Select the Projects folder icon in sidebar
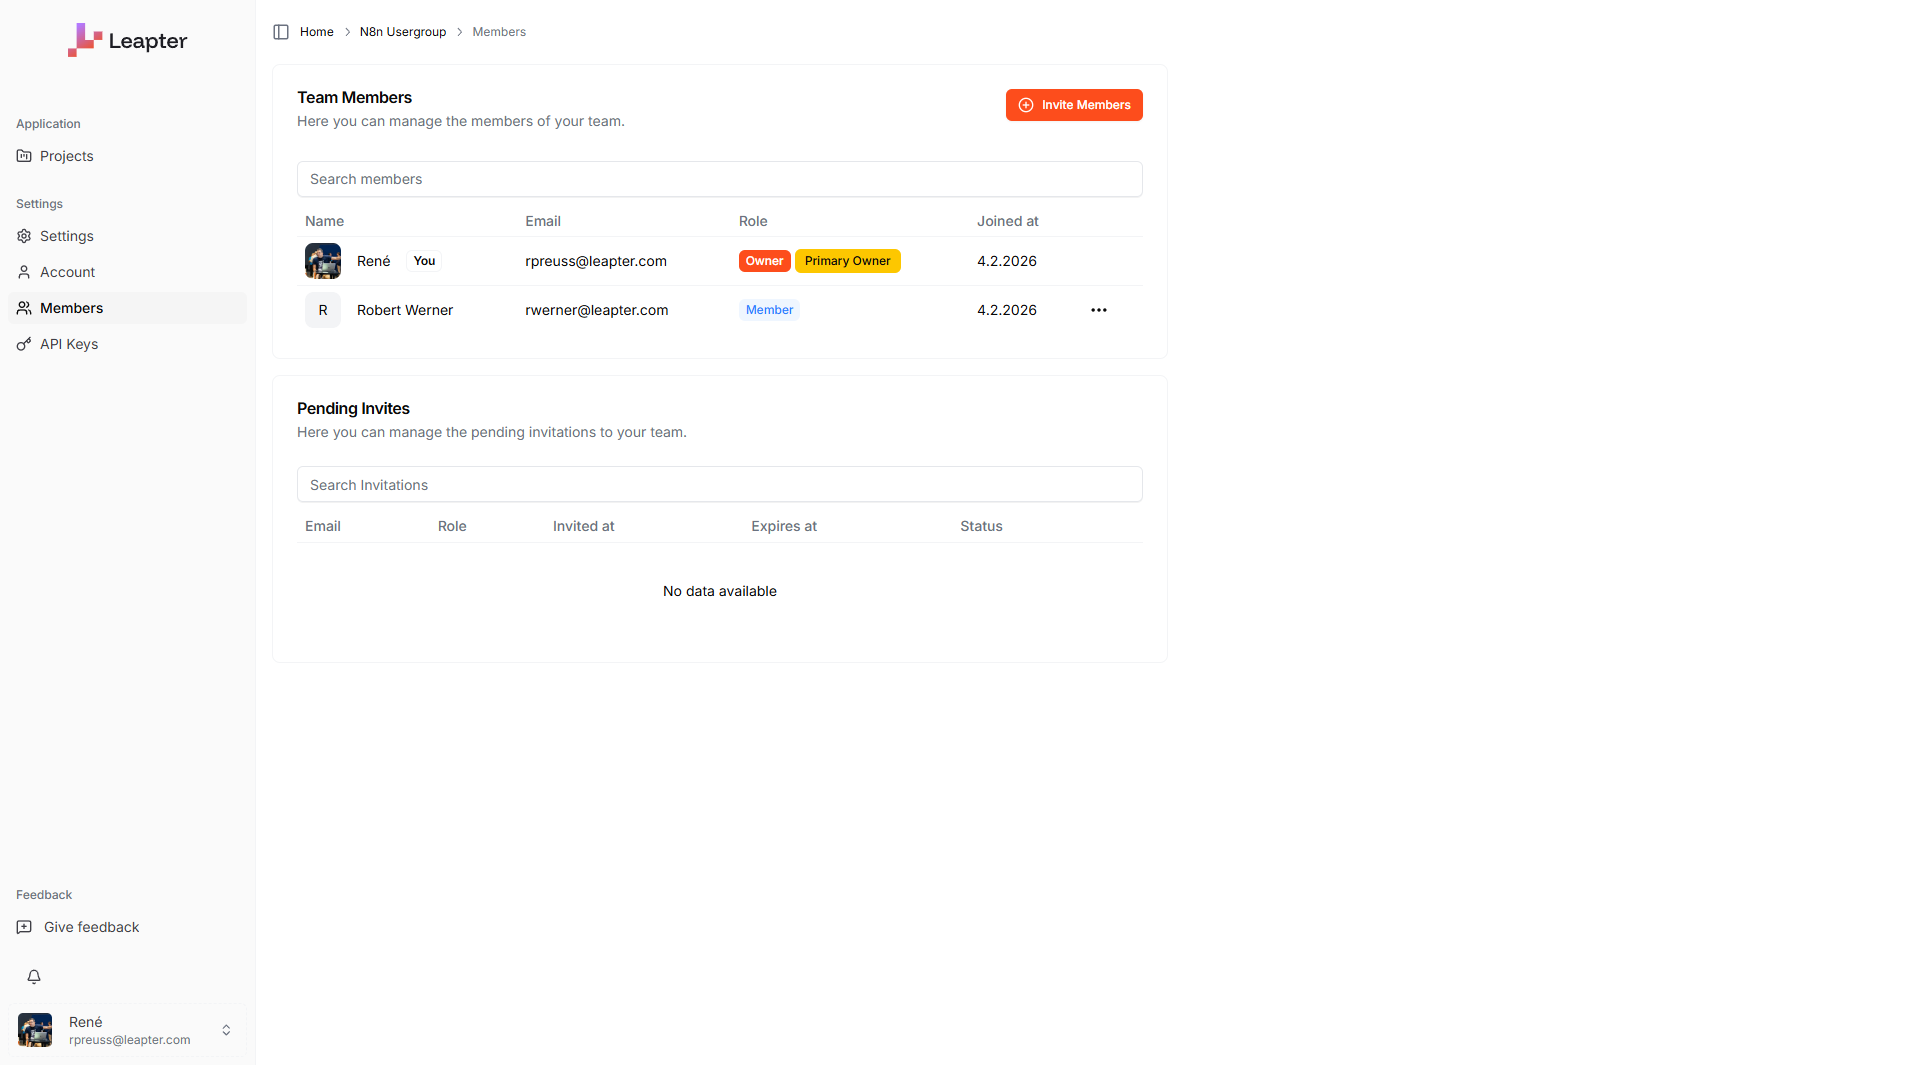 click(24, 156)
